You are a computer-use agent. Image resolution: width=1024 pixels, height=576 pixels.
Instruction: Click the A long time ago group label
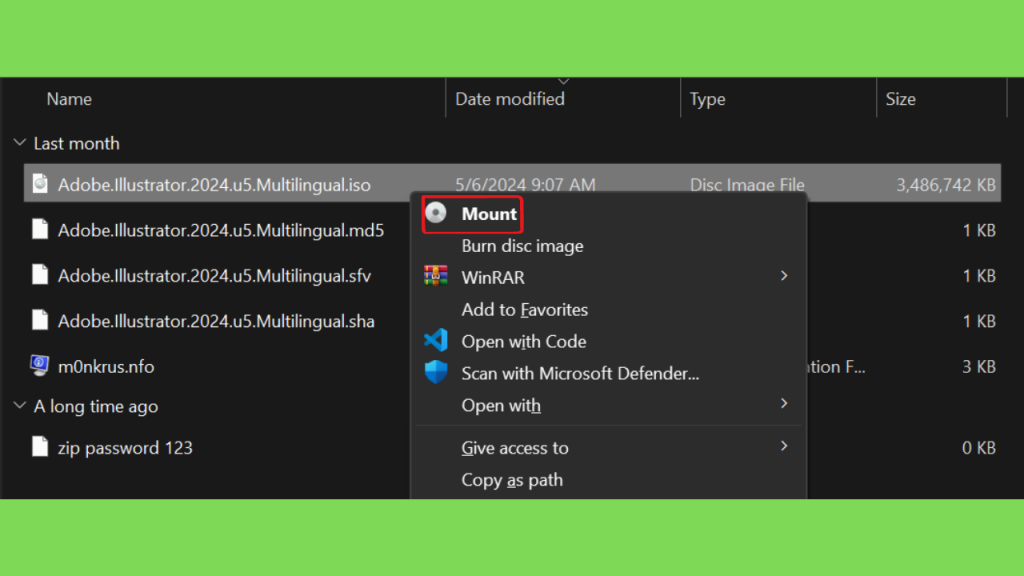point(96,406)
